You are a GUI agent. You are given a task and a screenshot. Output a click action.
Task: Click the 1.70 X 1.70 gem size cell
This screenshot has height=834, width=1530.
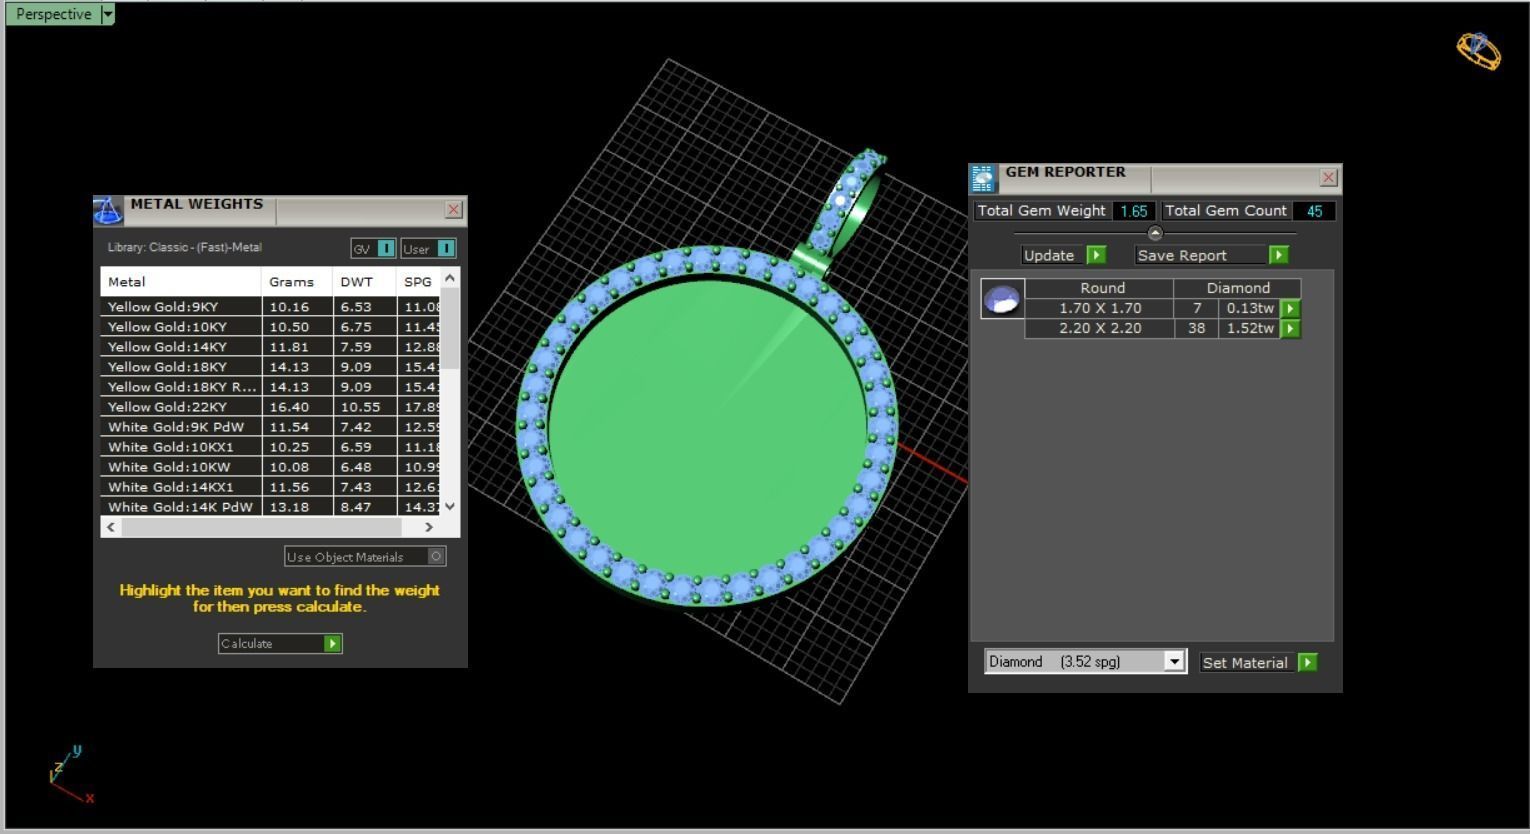[1100, 308]
